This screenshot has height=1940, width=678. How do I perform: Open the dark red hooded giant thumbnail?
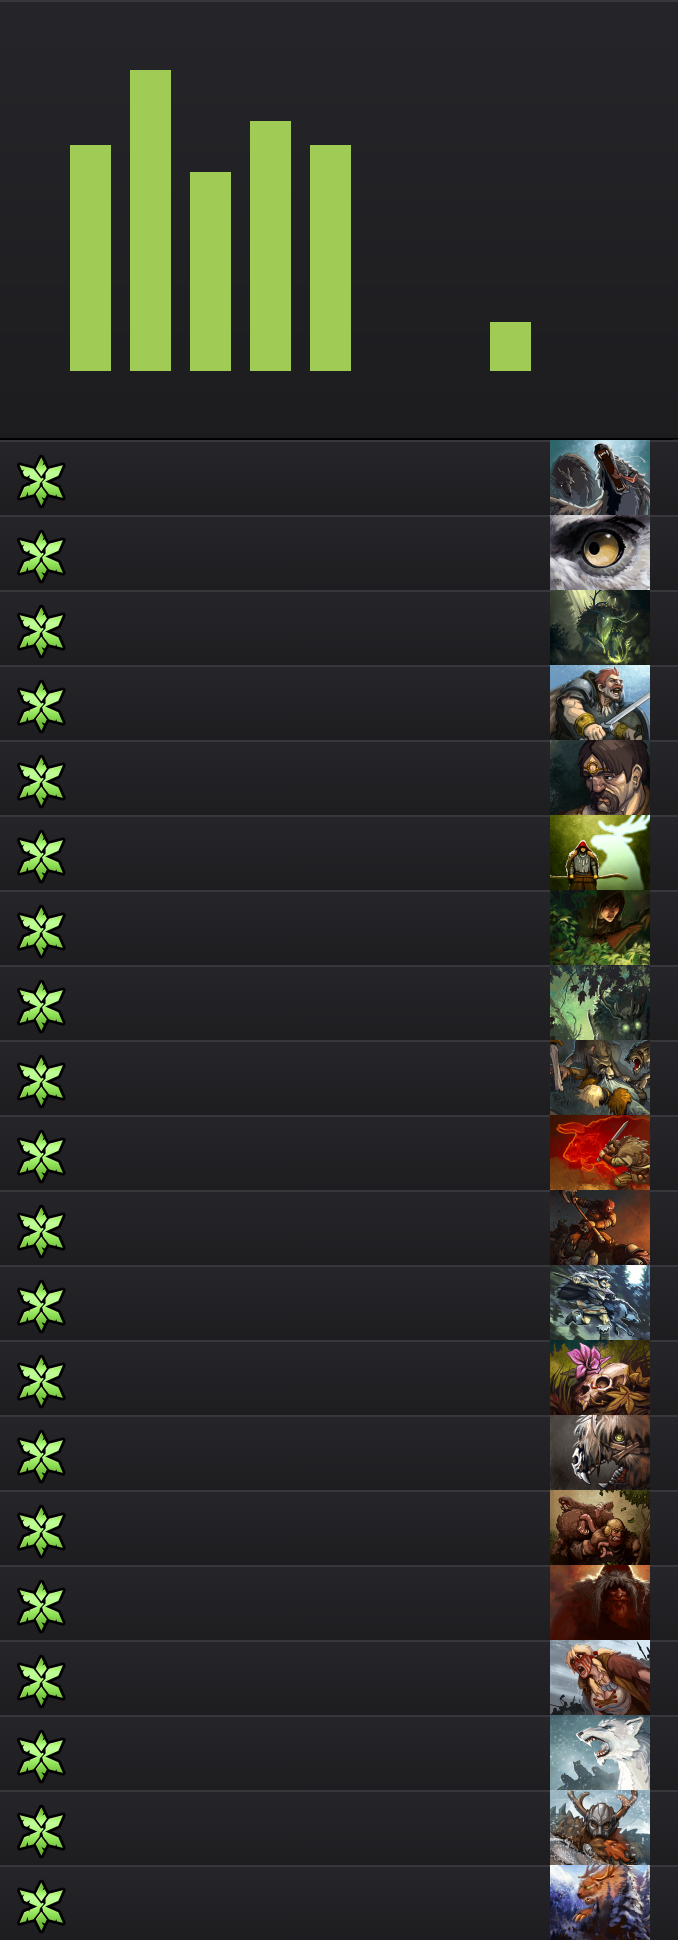click(x=600, y=1603)
